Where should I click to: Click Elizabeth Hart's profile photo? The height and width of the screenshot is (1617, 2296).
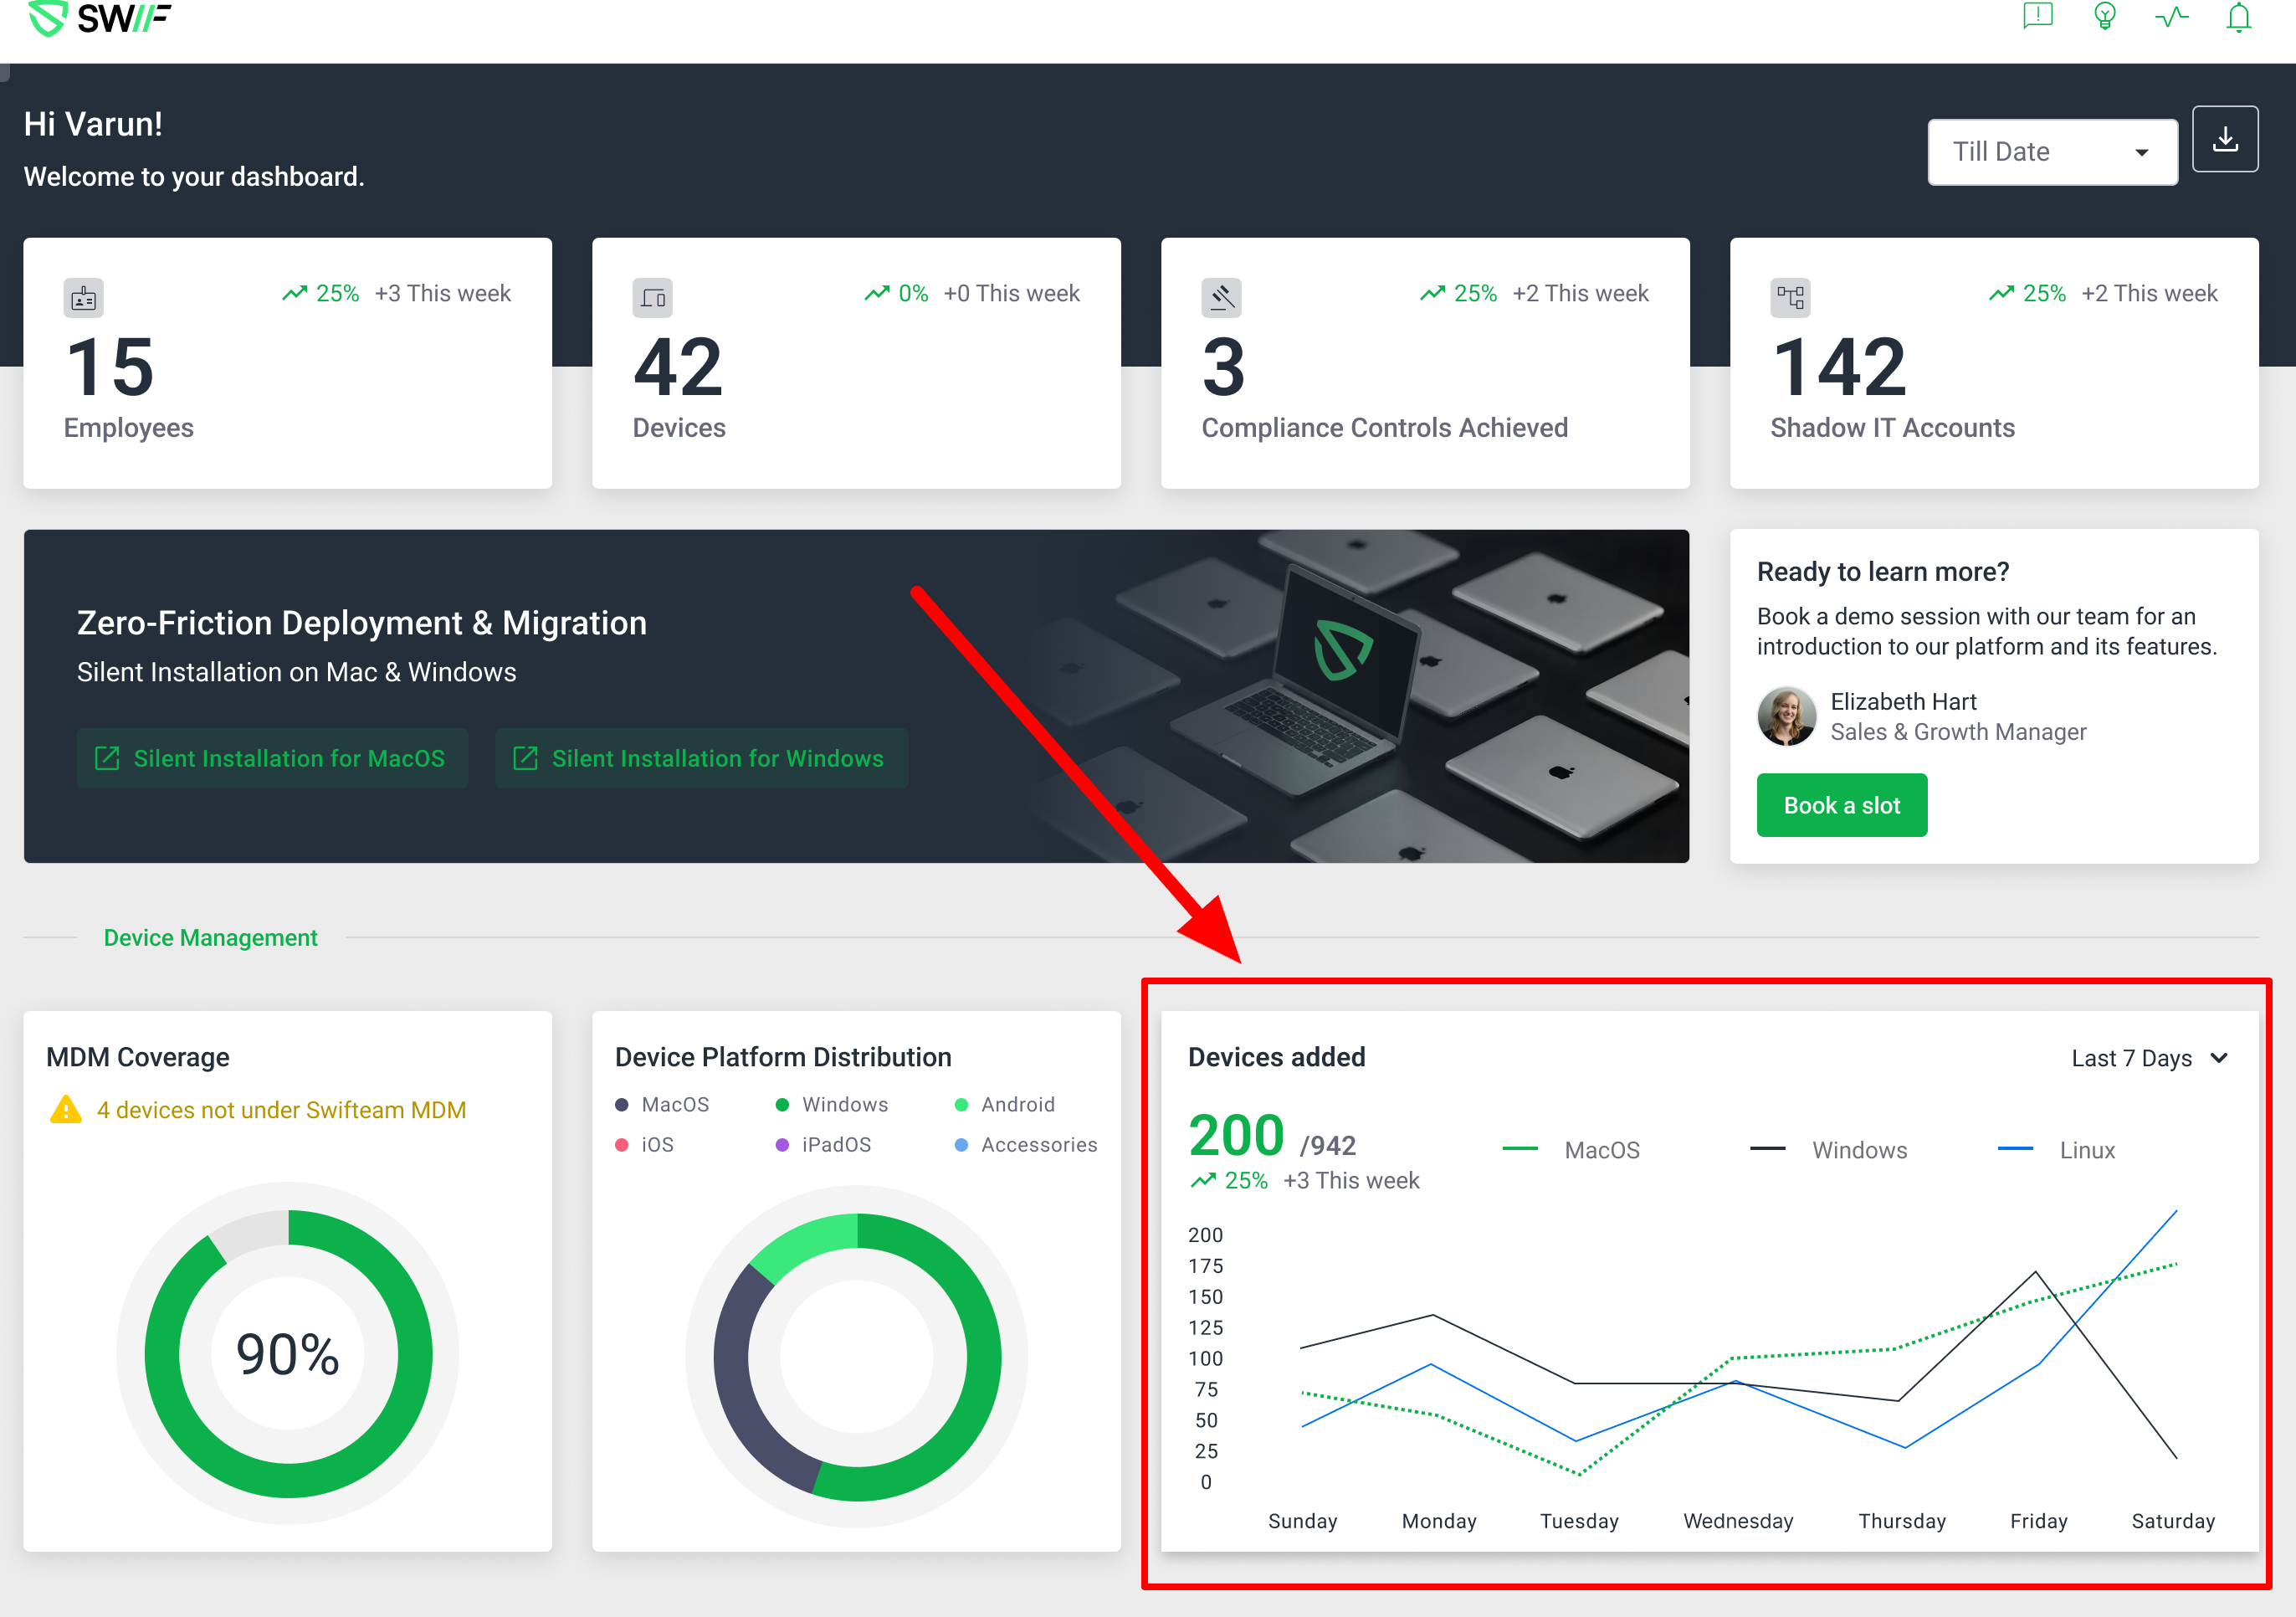[x=1786, y=716]
